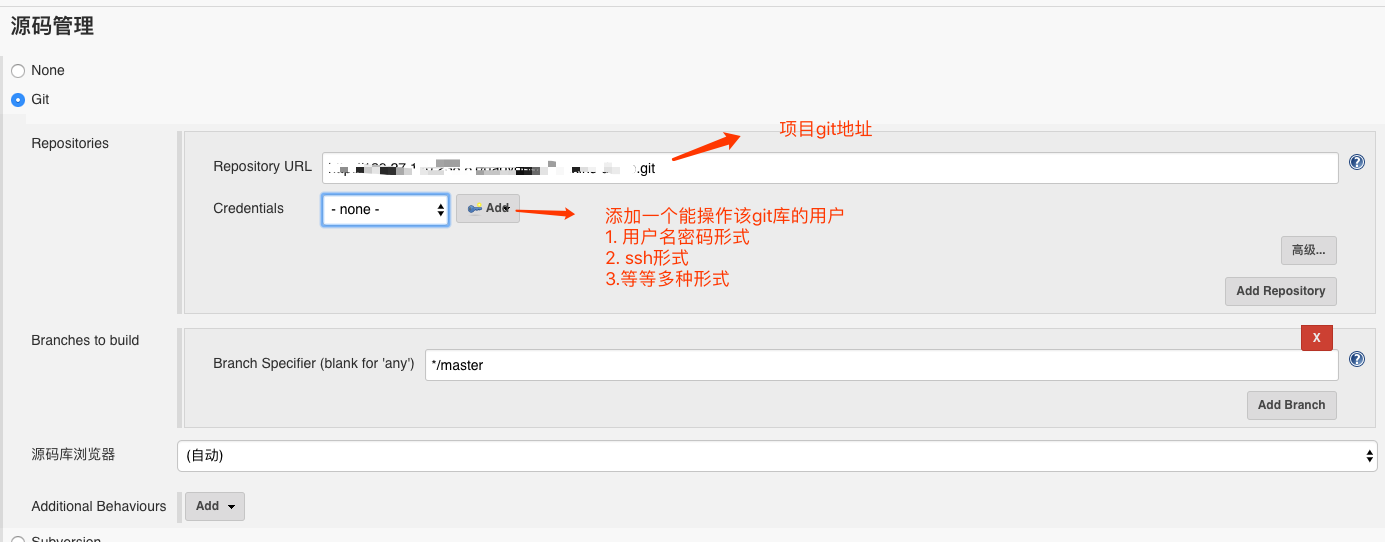Click the Add Branch button
1385x542 pixels.
[1291, 405]
